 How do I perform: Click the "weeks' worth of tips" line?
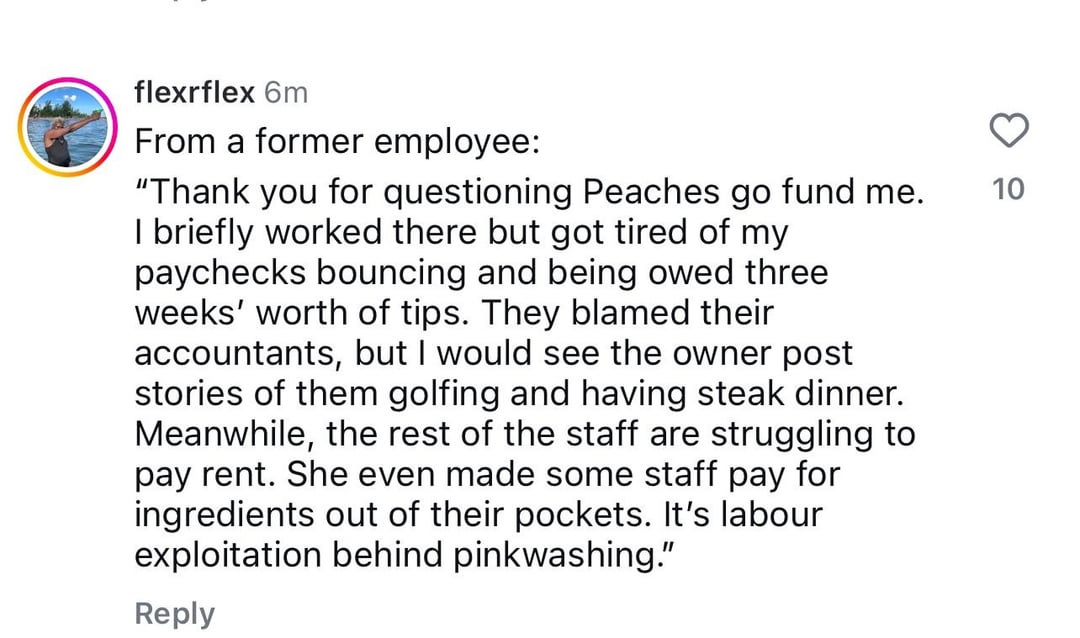click(454, 313)
